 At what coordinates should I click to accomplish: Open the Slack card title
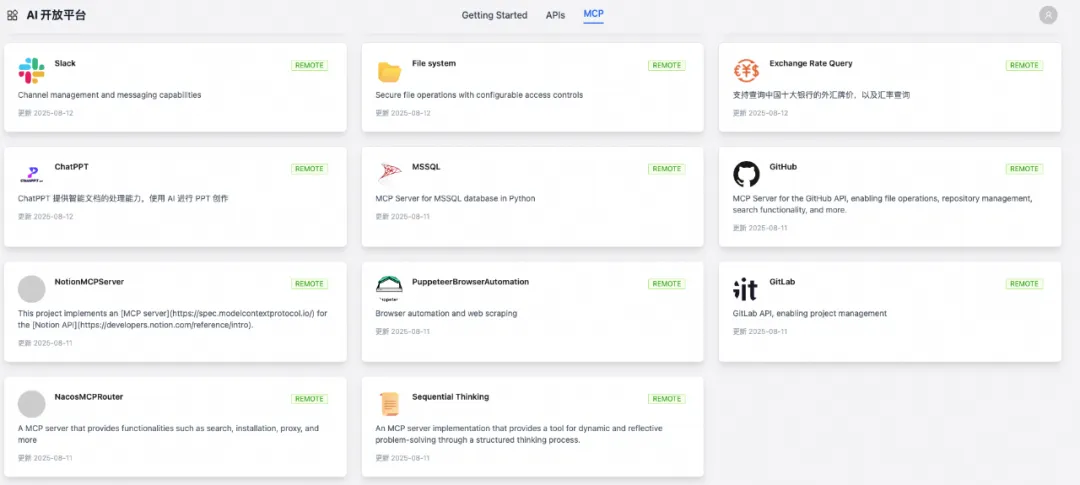[x=65, y=63]
